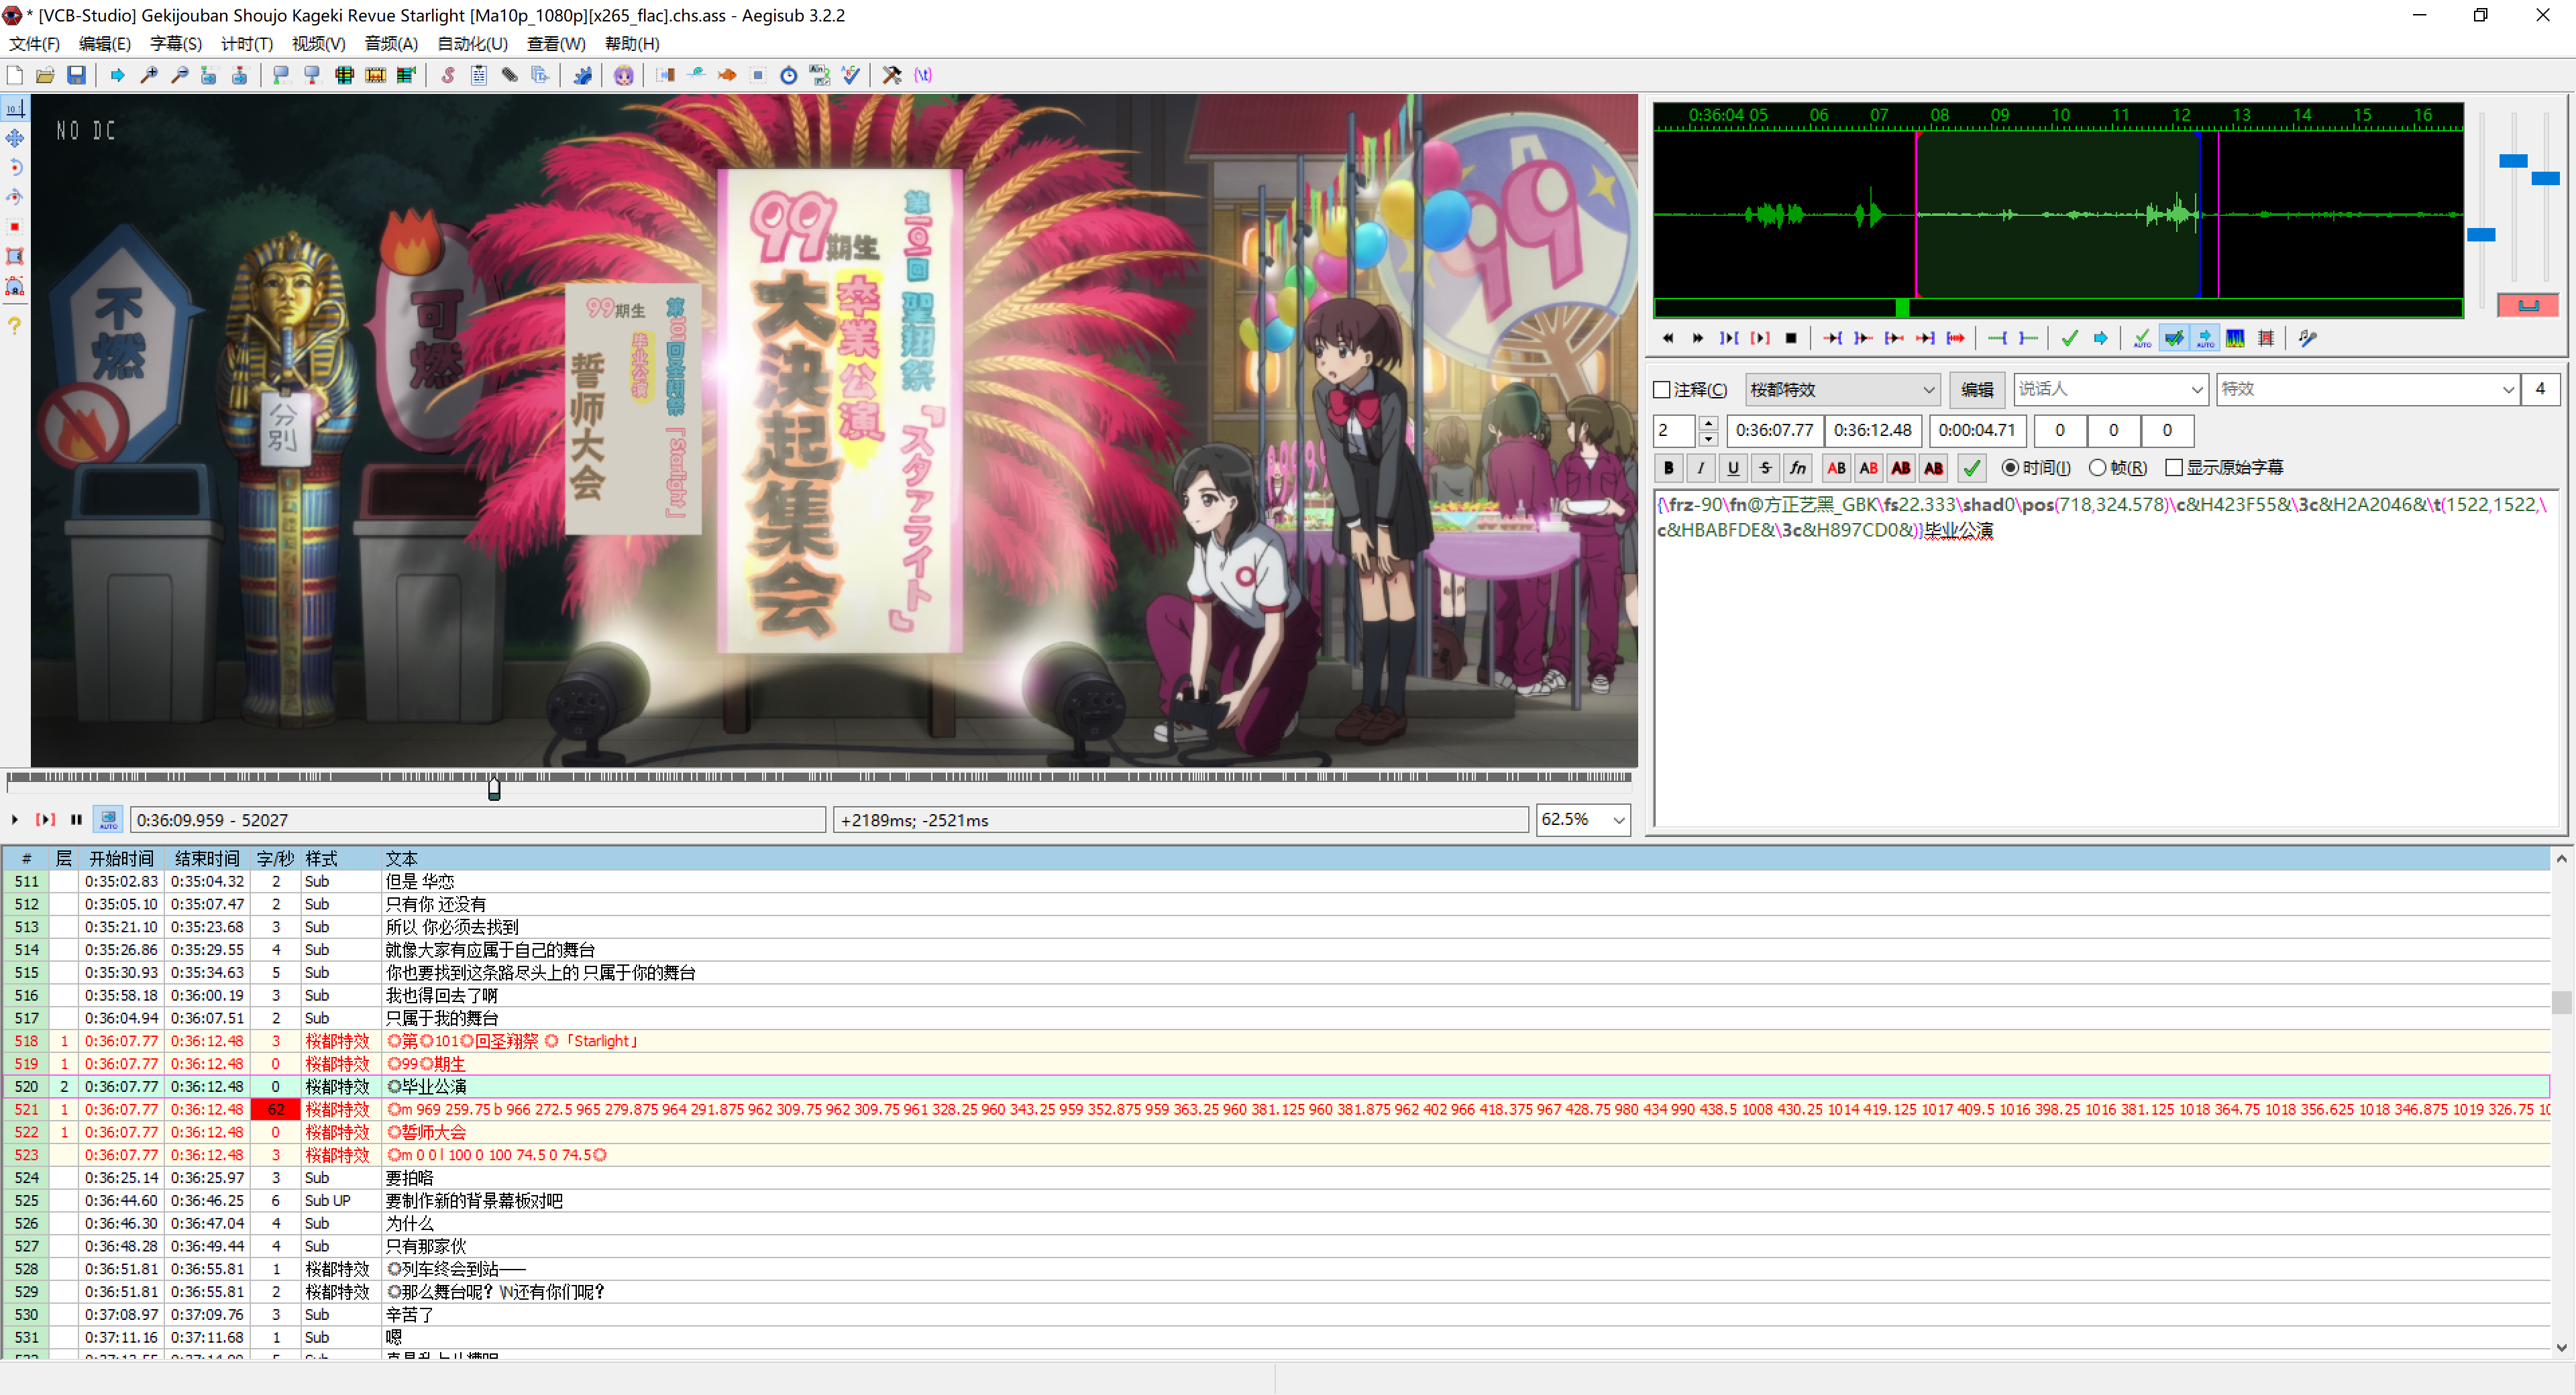
Task: Open the script properties clipboard icon
Action: point(479,75)
